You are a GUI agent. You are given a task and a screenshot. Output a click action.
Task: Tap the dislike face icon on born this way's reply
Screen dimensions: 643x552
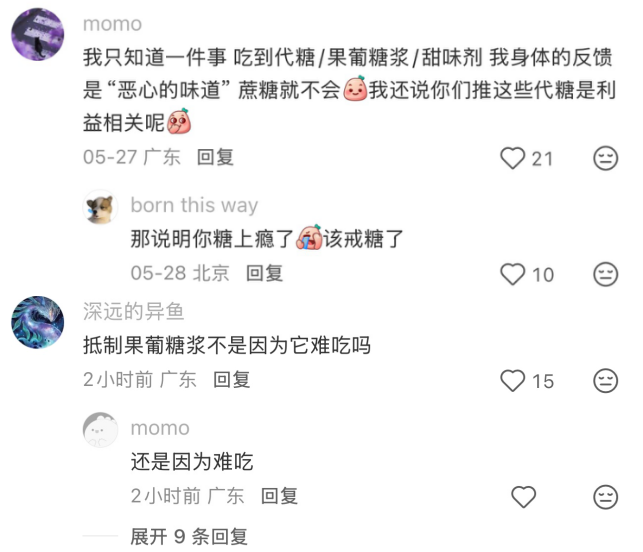(x=606, y=274)
